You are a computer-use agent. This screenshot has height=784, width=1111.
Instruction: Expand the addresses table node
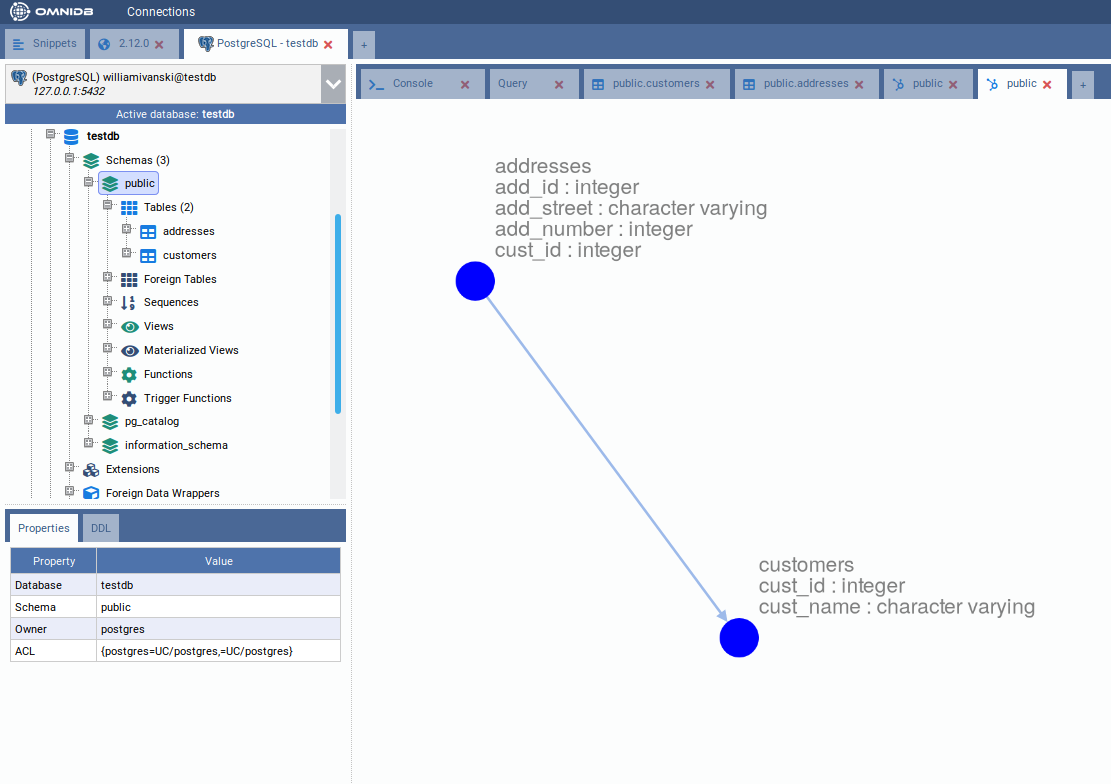[x=127, y=231]
